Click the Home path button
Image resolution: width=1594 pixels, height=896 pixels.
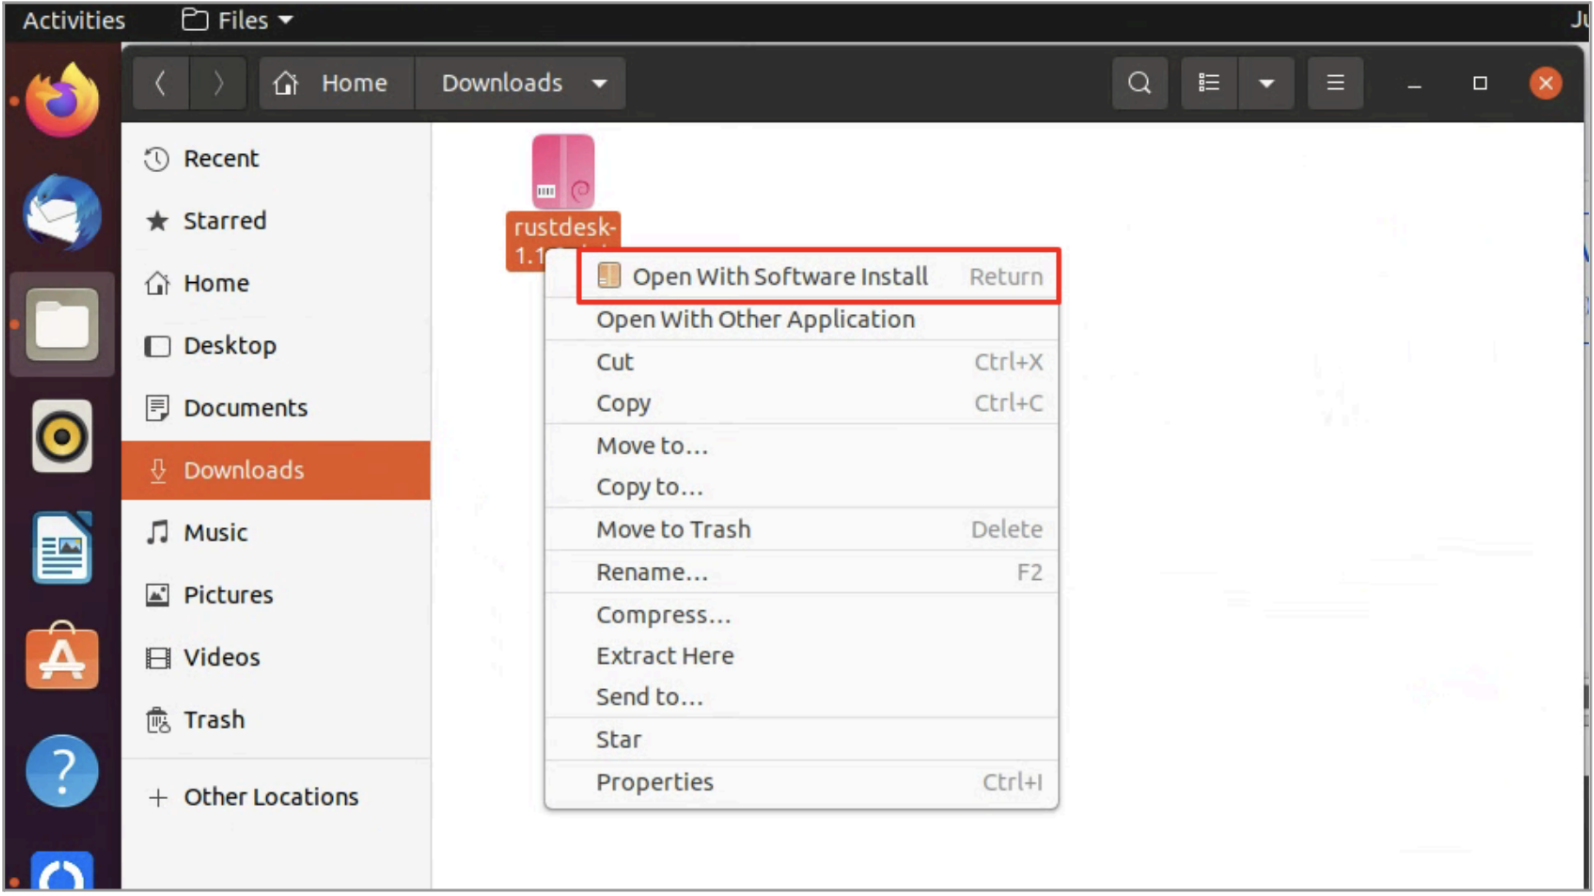click(336, 83)
